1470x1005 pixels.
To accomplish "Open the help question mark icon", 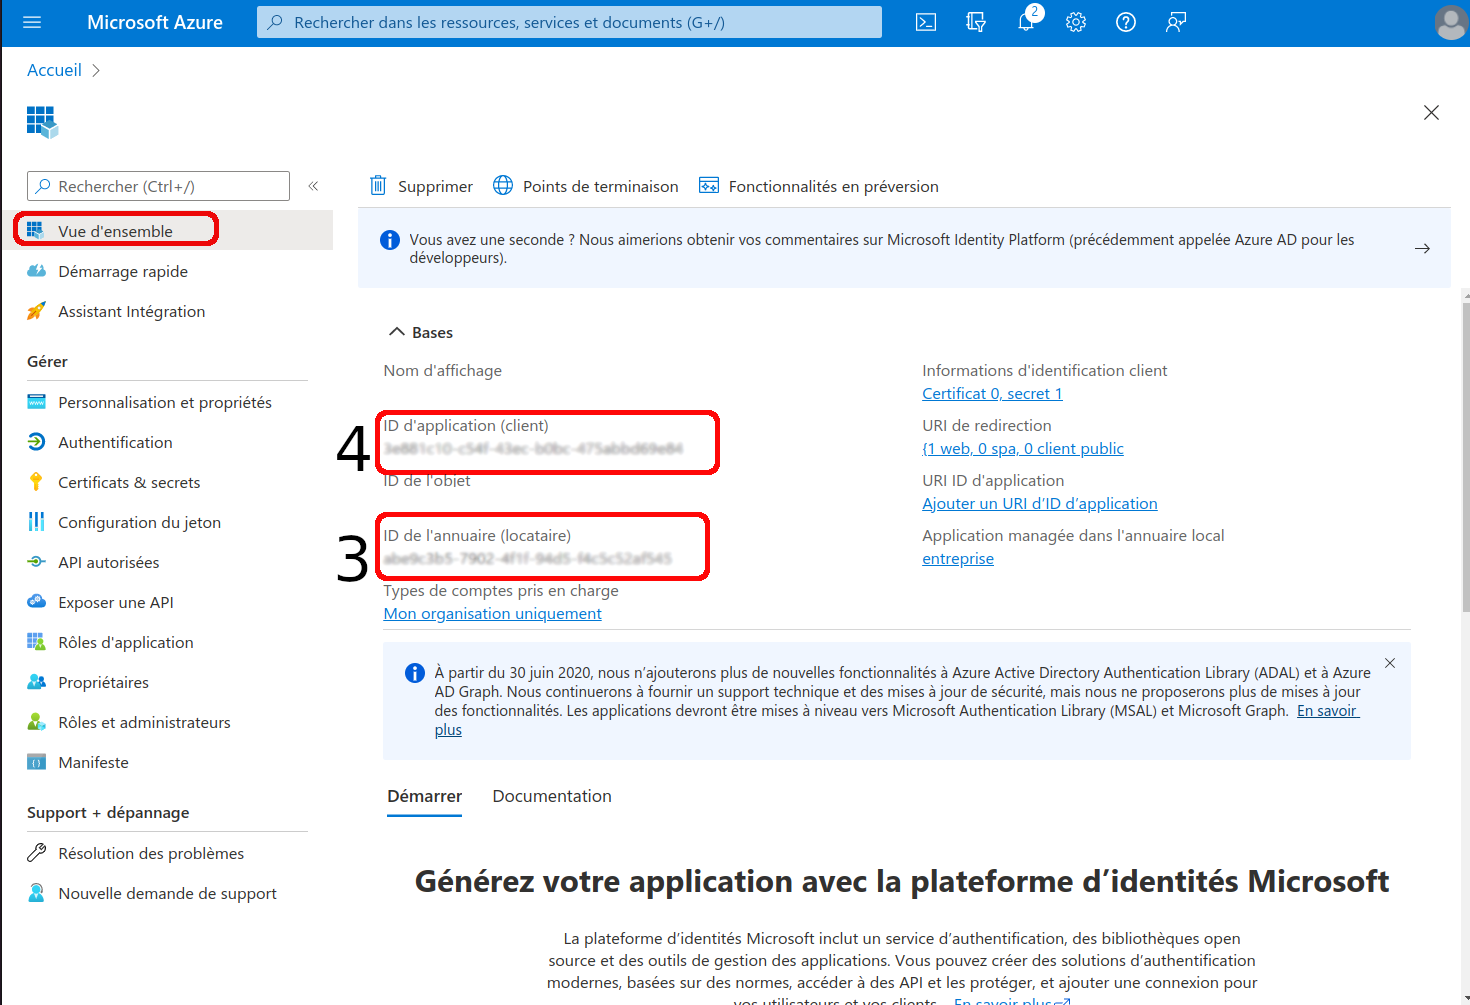I will pyautogui.click(x=1126, y=22).
